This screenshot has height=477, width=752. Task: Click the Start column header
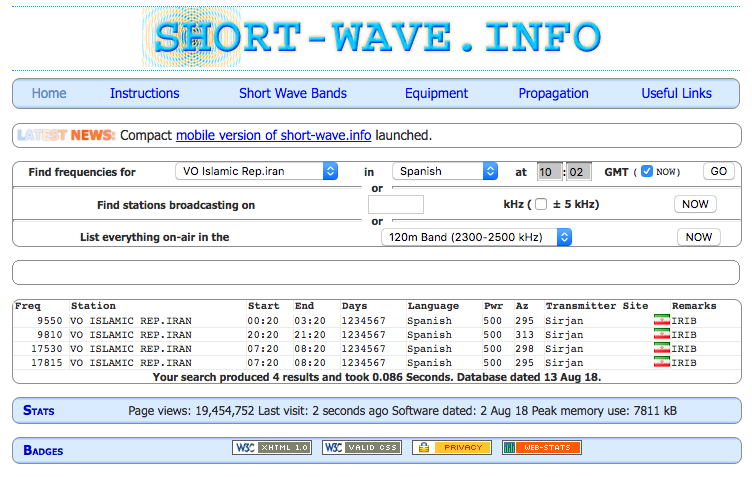click(x=263, y=306)
